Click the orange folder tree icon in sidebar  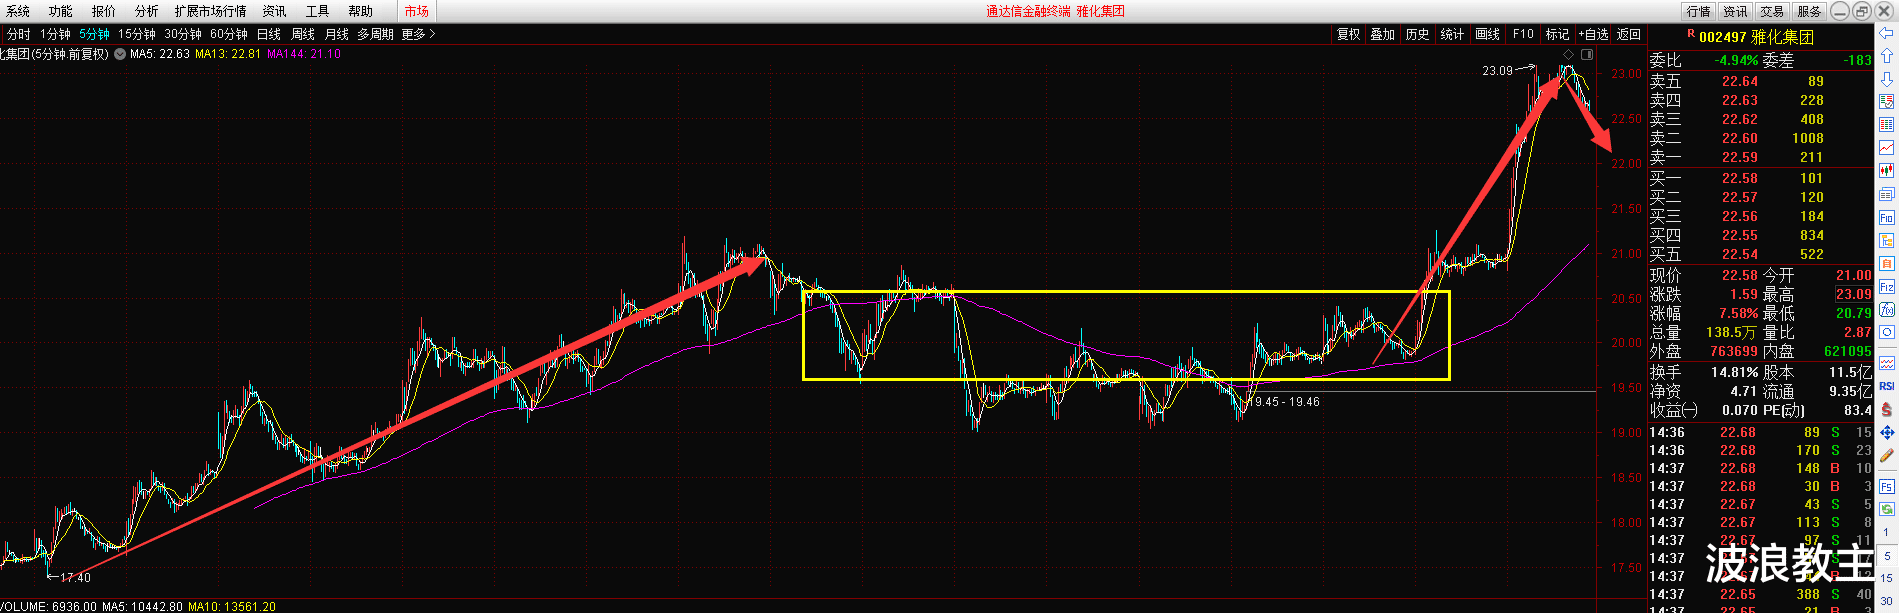point(1886,240)
